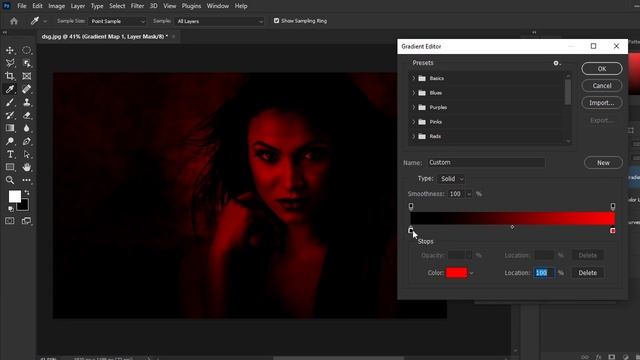
Task: Reset default foreground and background colors
Action: point(11,209)
